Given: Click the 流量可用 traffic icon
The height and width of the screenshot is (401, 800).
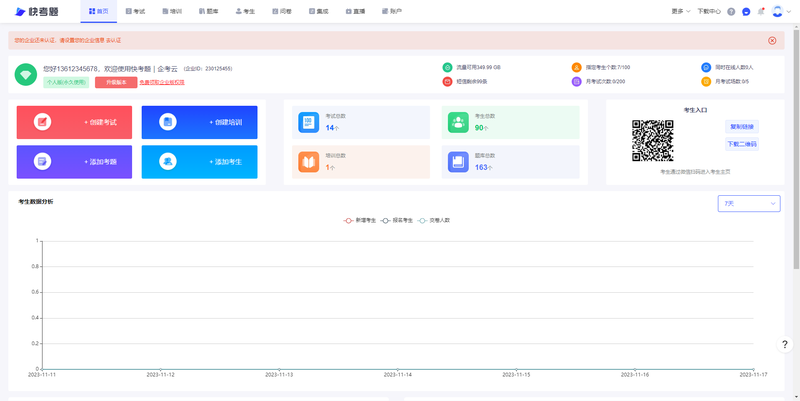Looking at the screenshot, I should point(447,67).
